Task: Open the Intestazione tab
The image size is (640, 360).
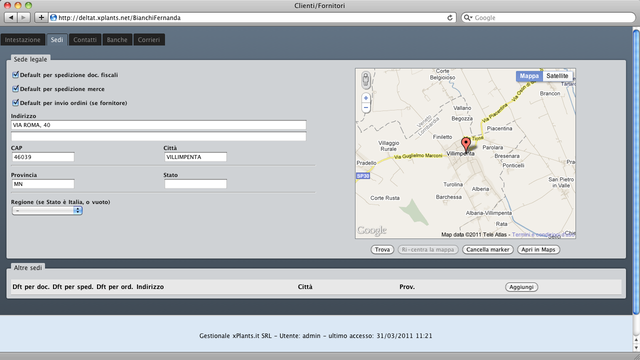Action: point(23,40)
